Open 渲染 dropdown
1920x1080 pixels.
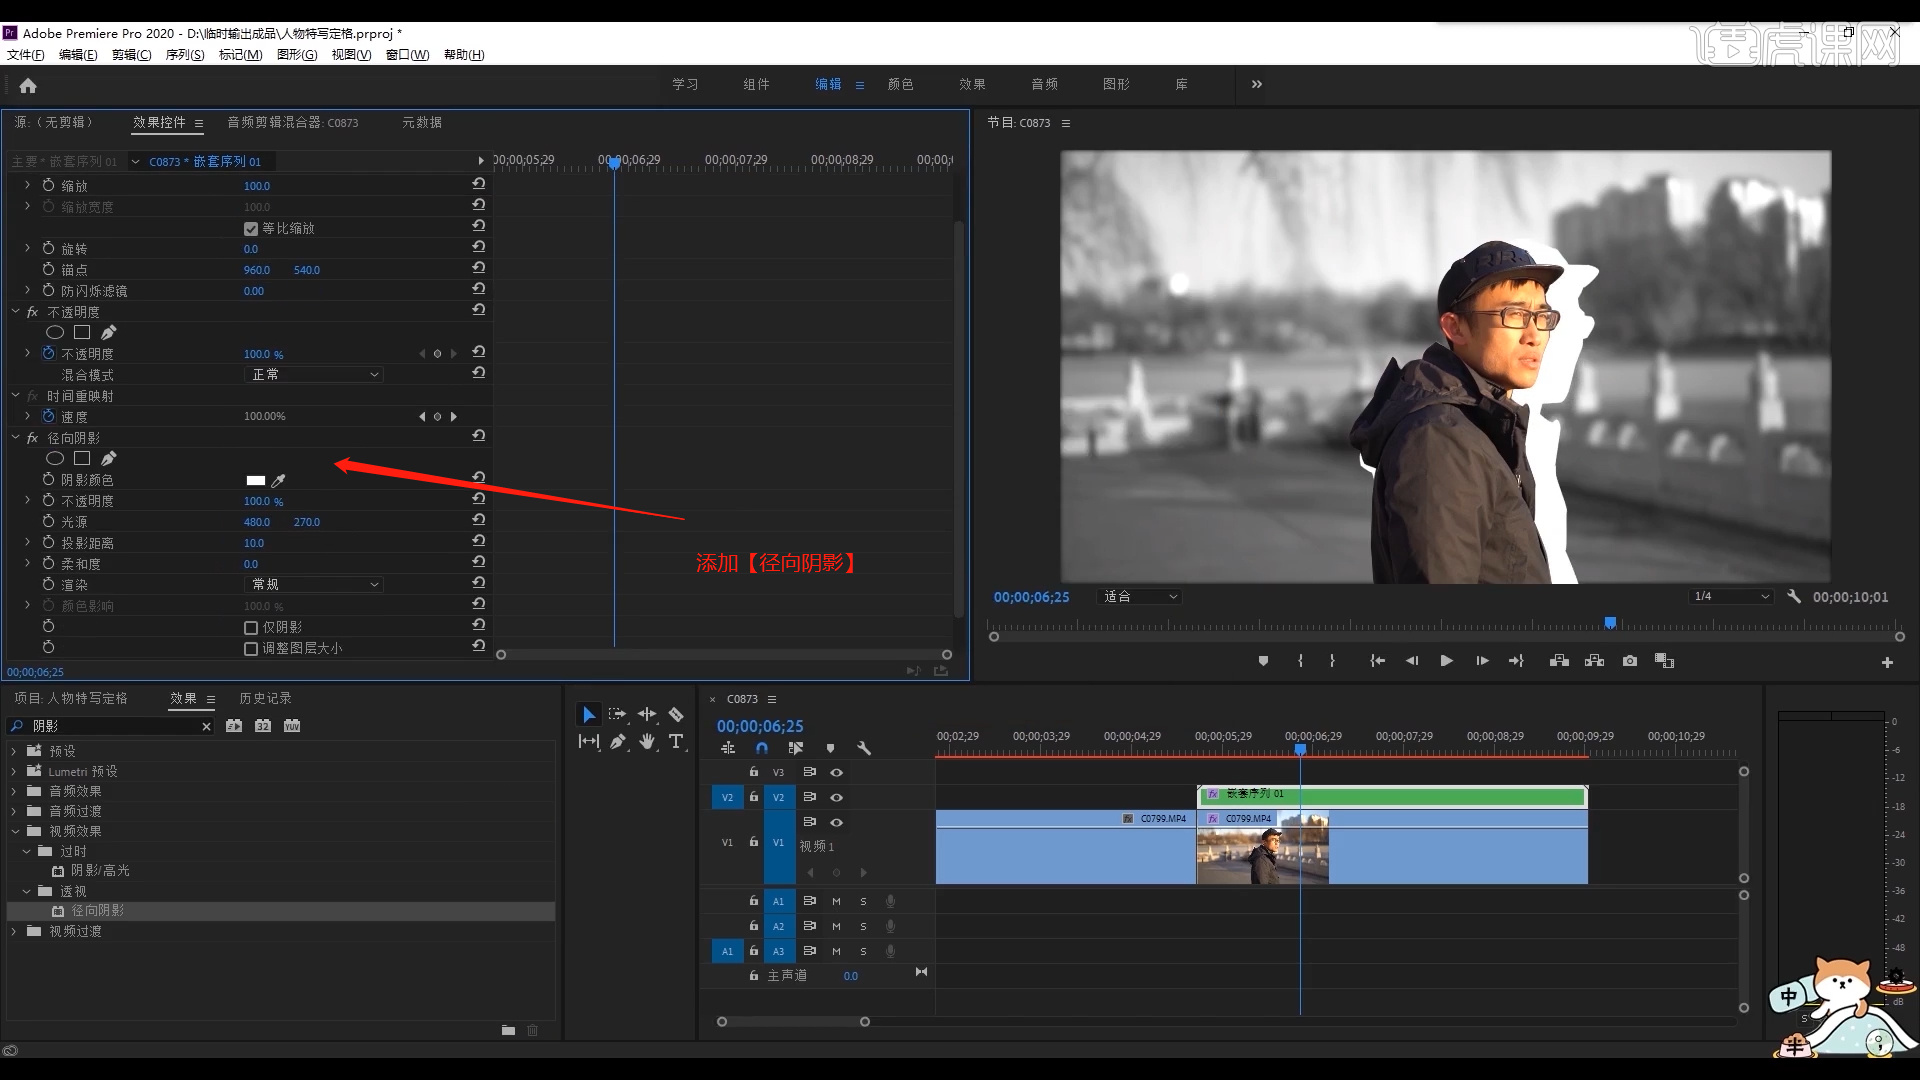314,584
